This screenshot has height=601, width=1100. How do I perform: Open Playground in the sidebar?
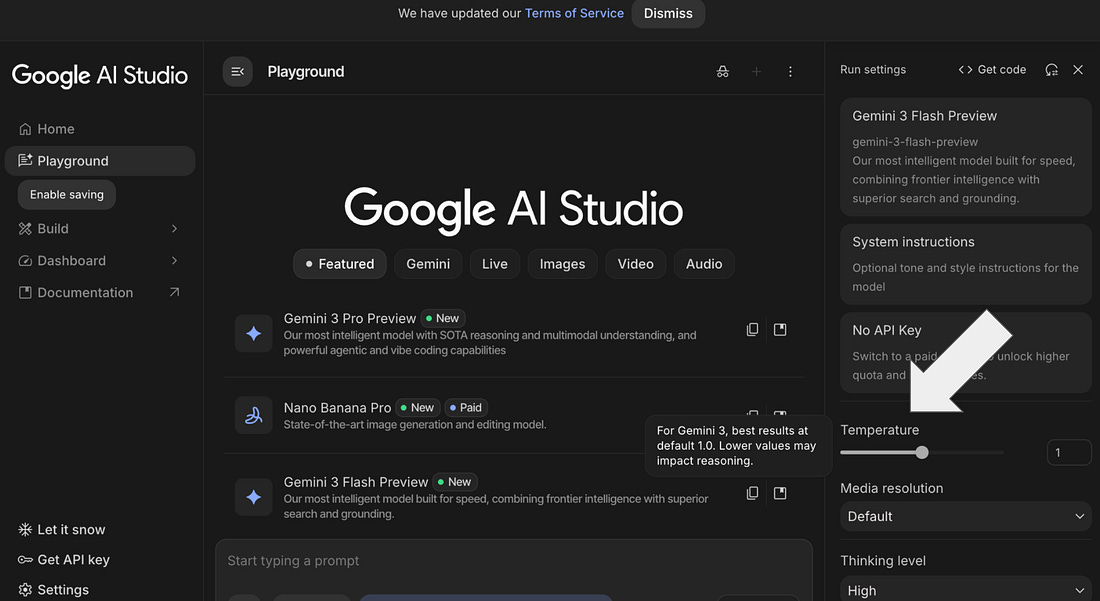click(100, 161)
